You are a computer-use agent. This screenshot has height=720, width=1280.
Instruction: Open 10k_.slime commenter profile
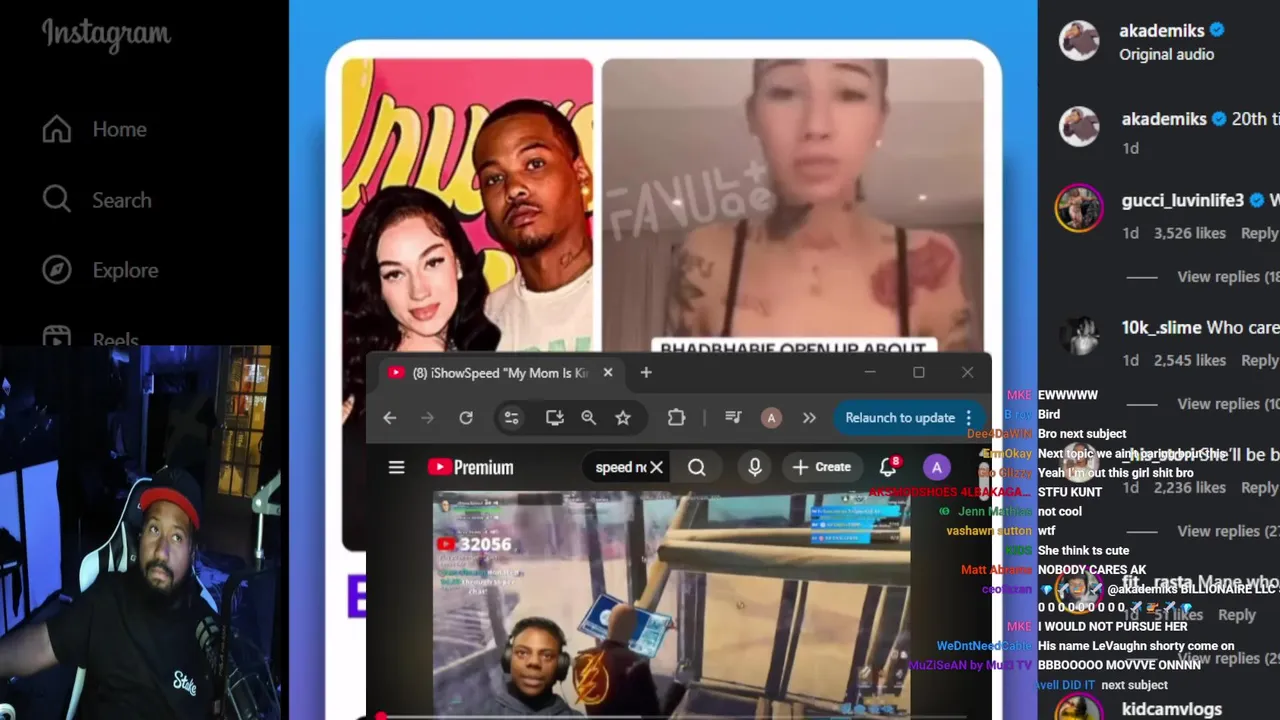(x=1161, y=327)
